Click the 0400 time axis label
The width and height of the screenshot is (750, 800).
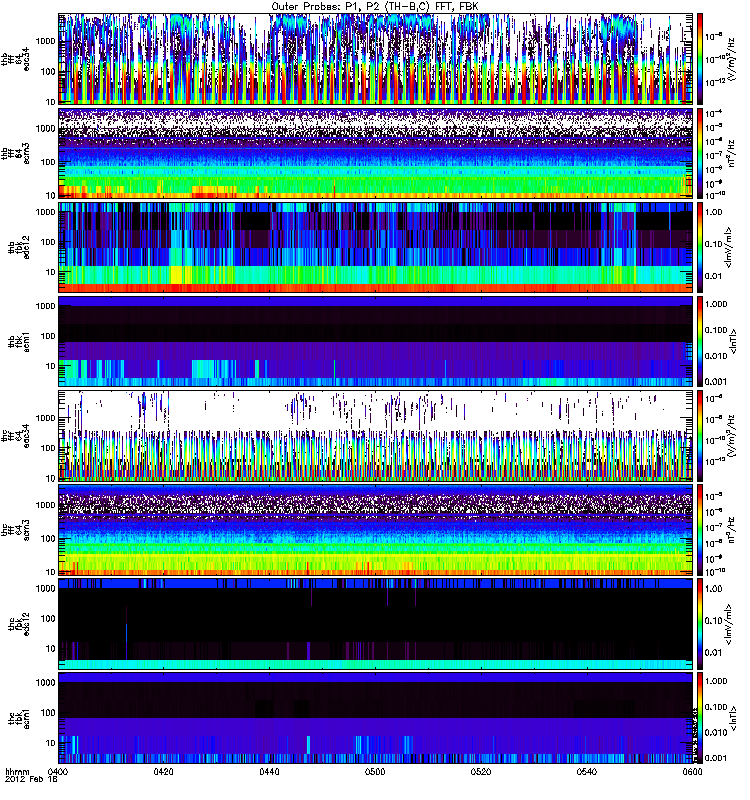coord(60,773)
